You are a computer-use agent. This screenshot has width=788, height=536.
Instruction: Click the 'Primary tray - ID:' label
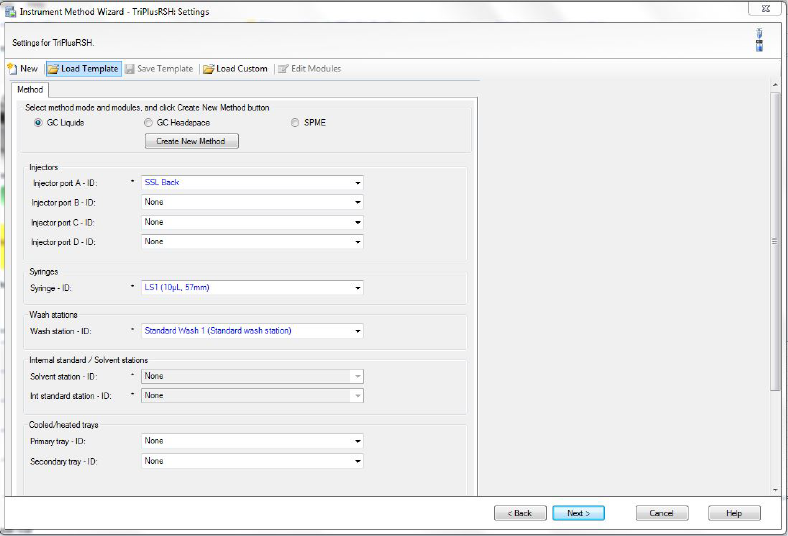[x=58, y=442]
